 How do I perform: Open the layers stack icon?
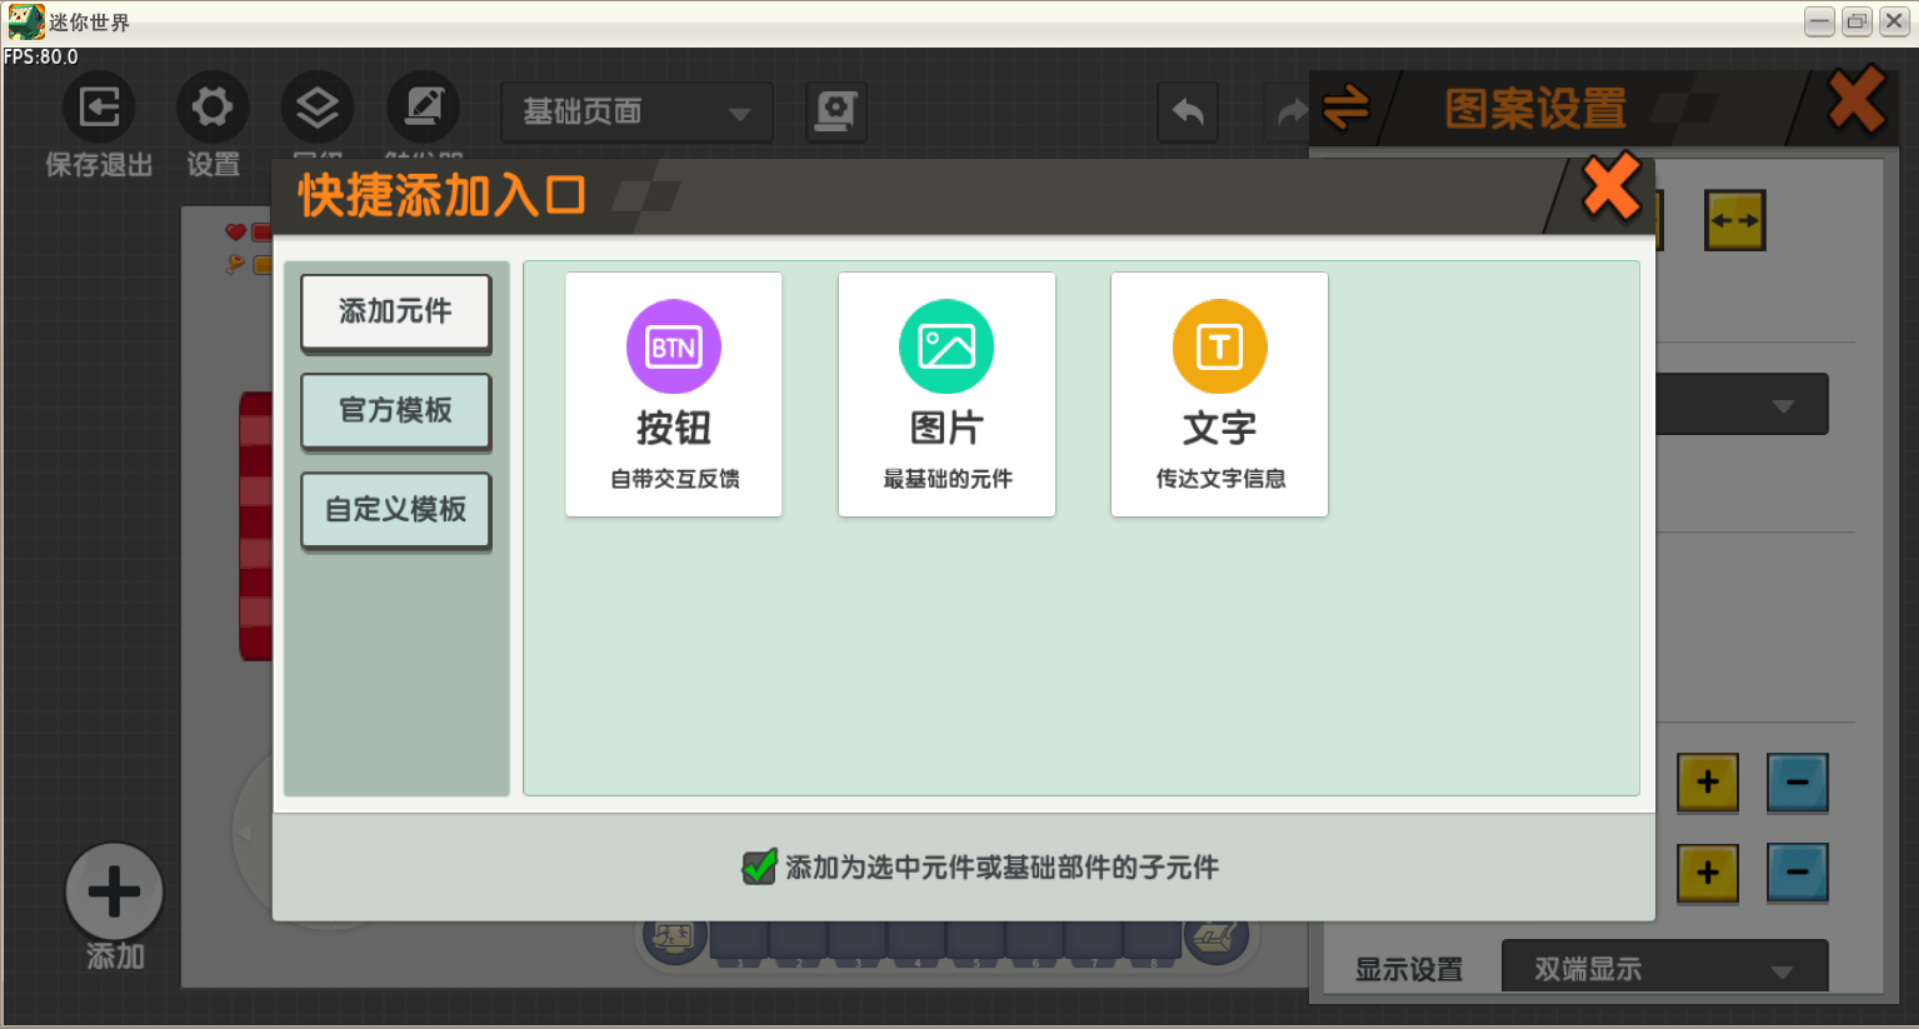click(x=317, y=107)
